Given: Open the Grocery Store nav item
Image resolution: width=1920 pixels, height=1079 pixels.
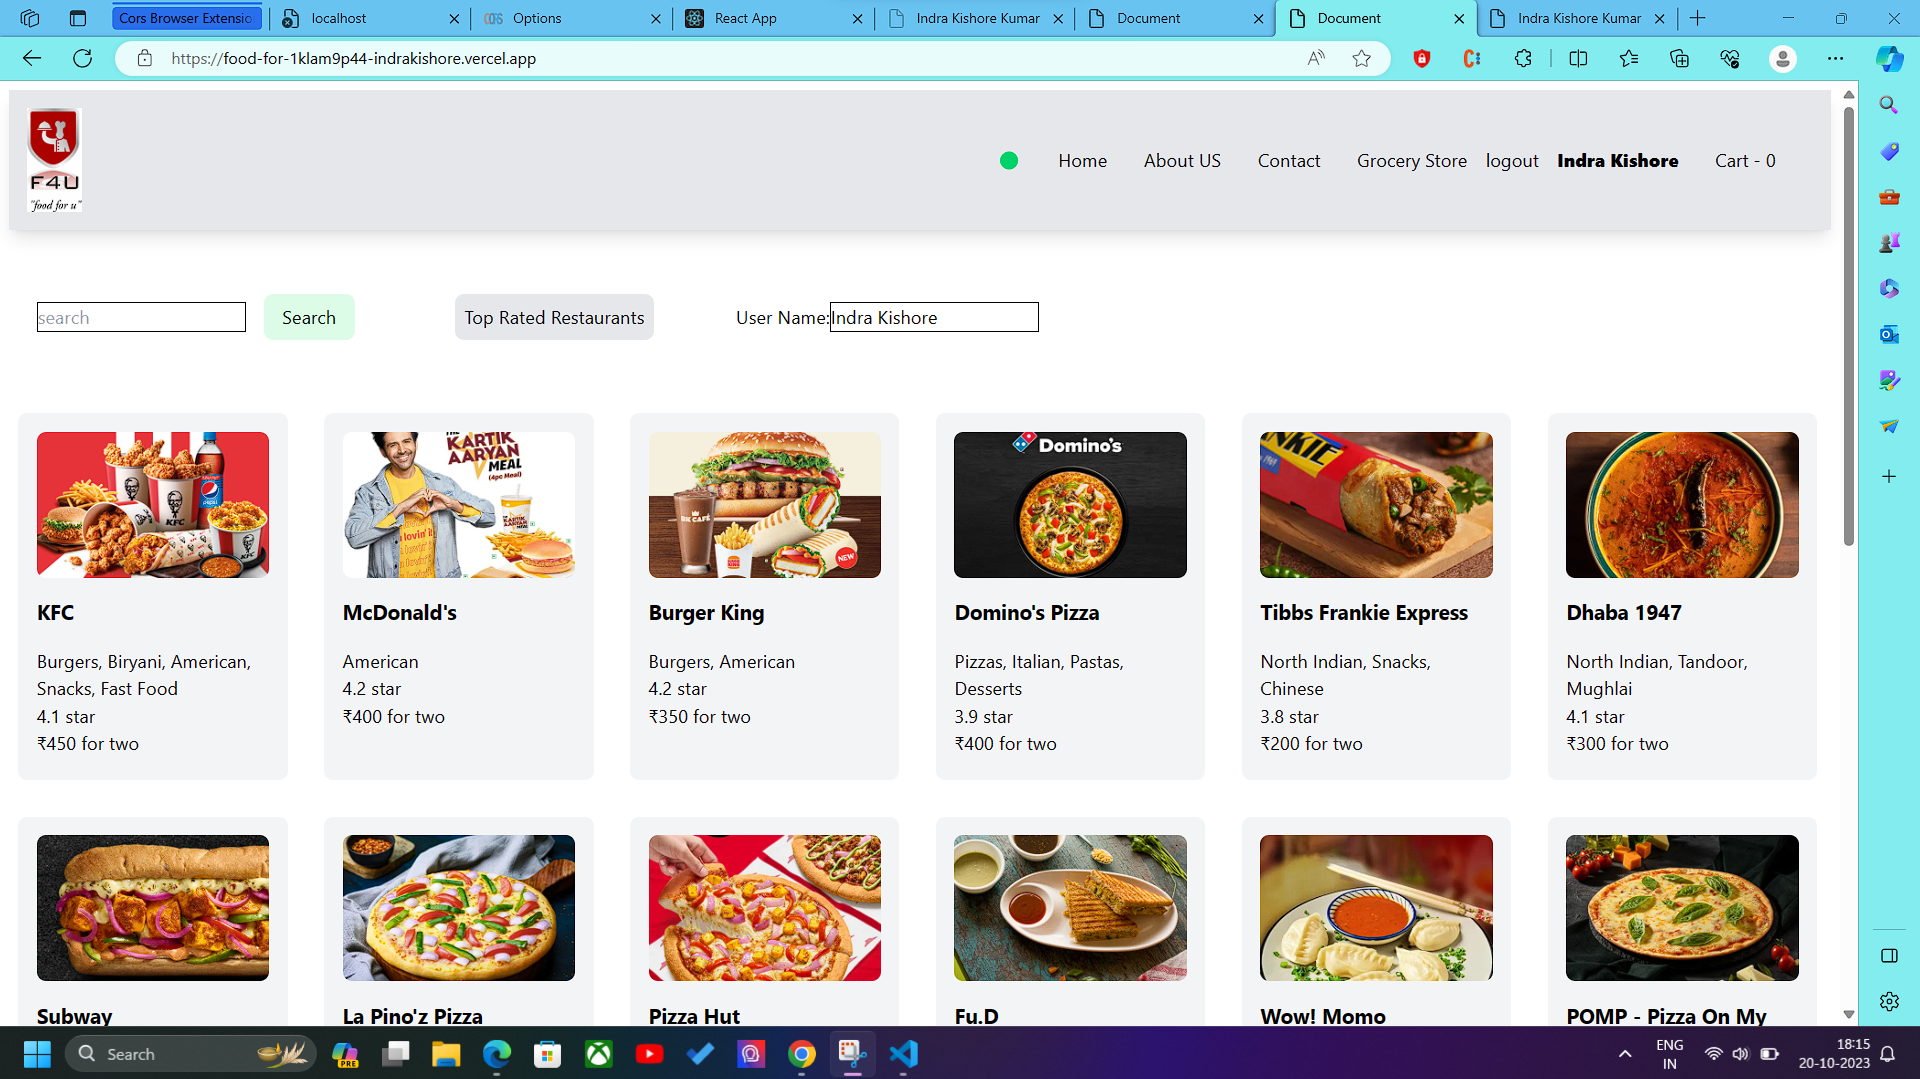Looking at the screenshot, I should [1411, 161].
